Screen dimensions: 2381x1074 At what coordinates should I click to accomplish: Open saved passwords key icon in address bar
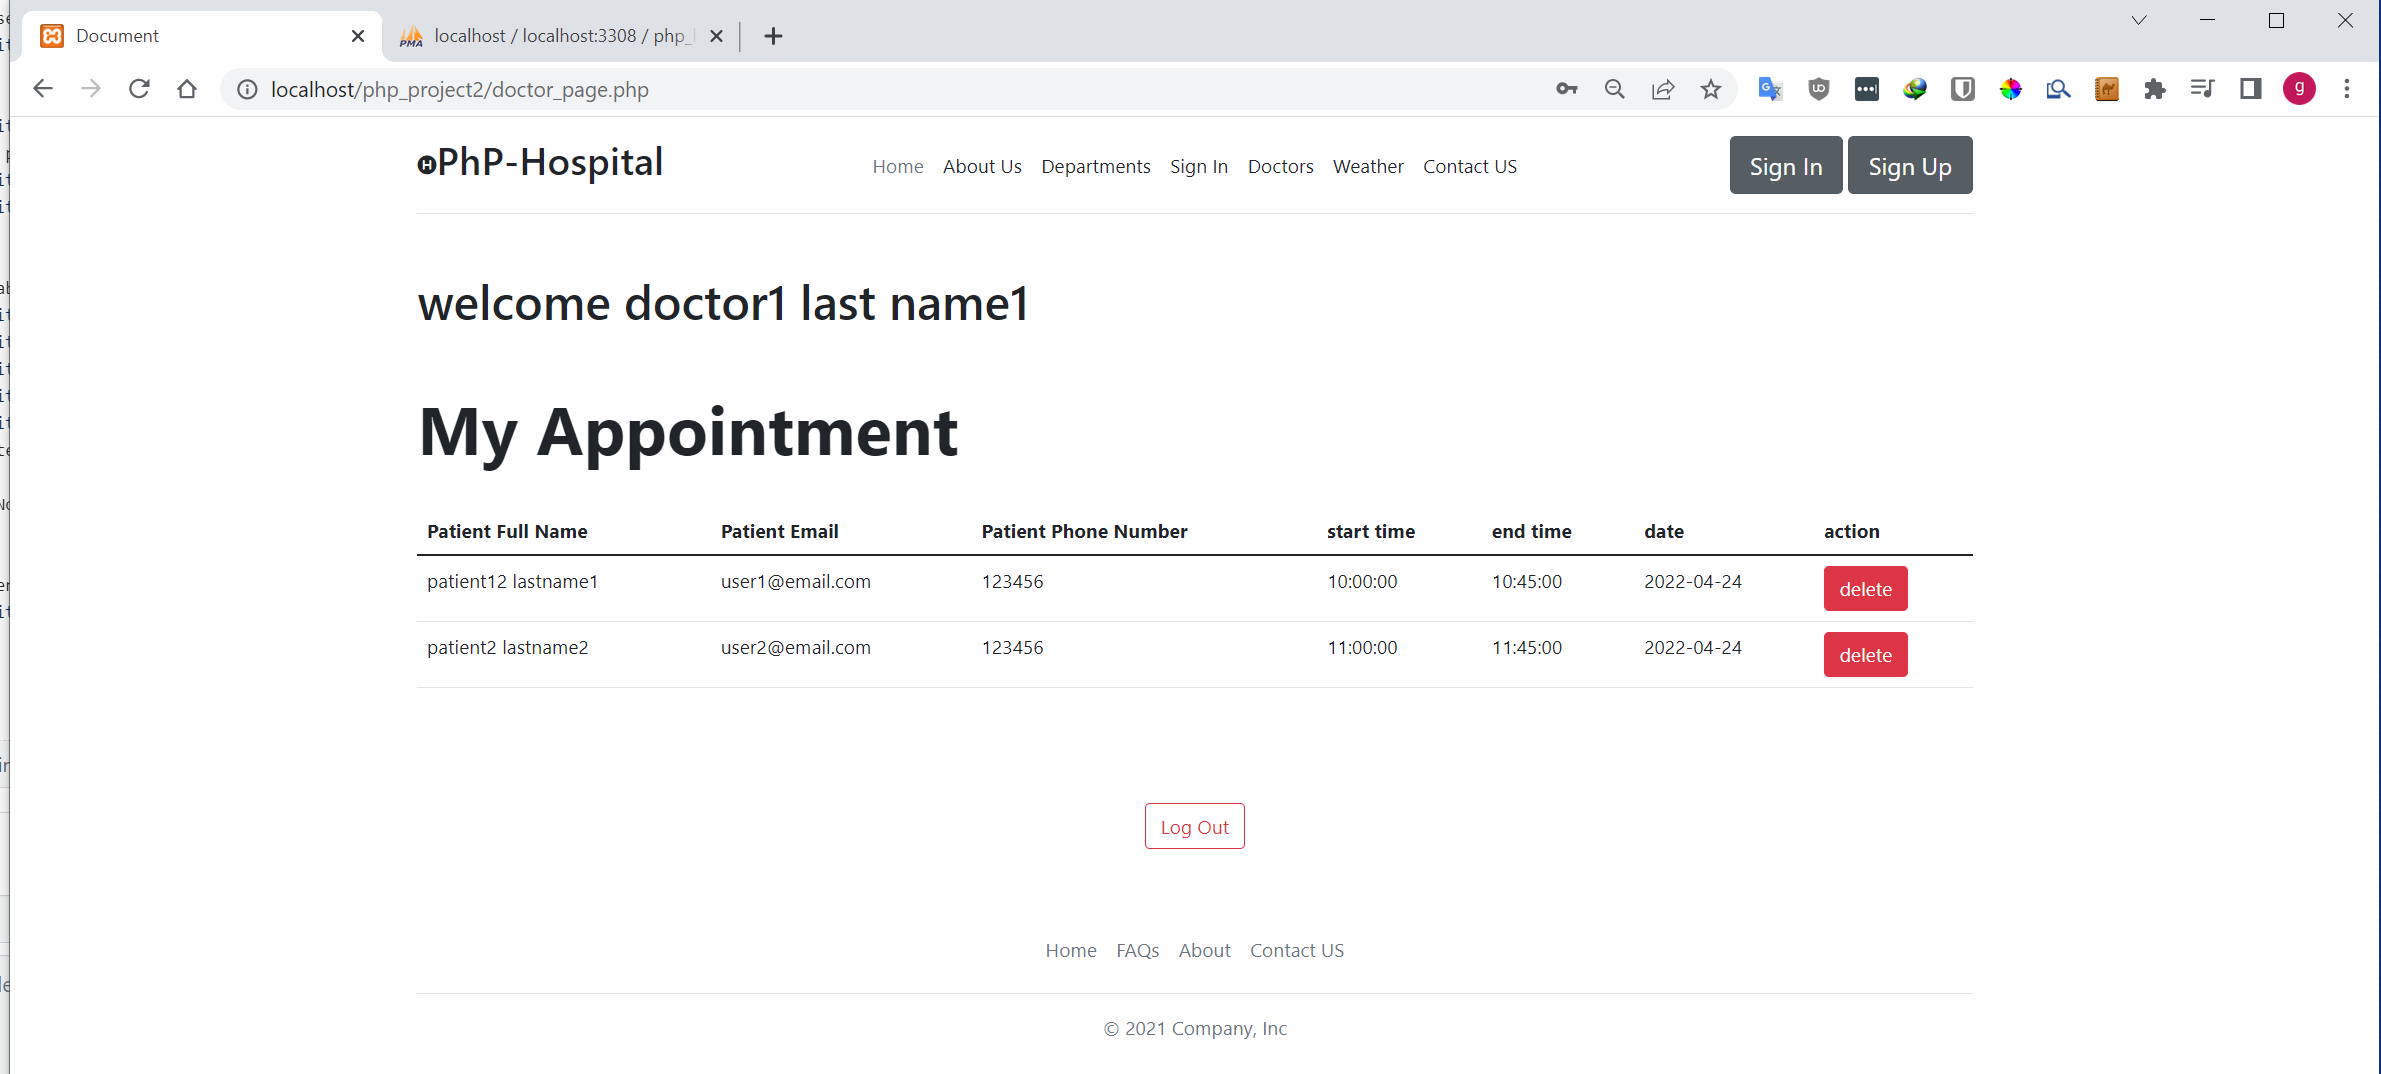coord(1568,89)
